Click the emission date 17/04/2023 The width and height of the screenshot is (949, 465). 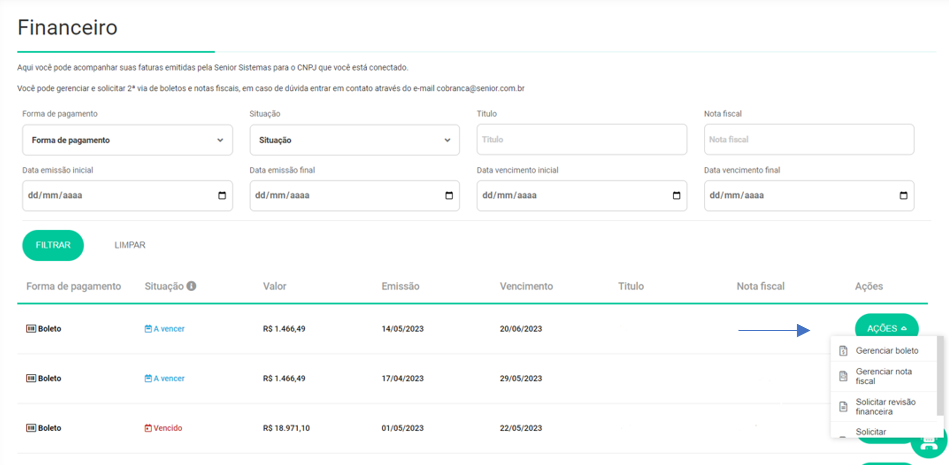[x=402, y=378]
